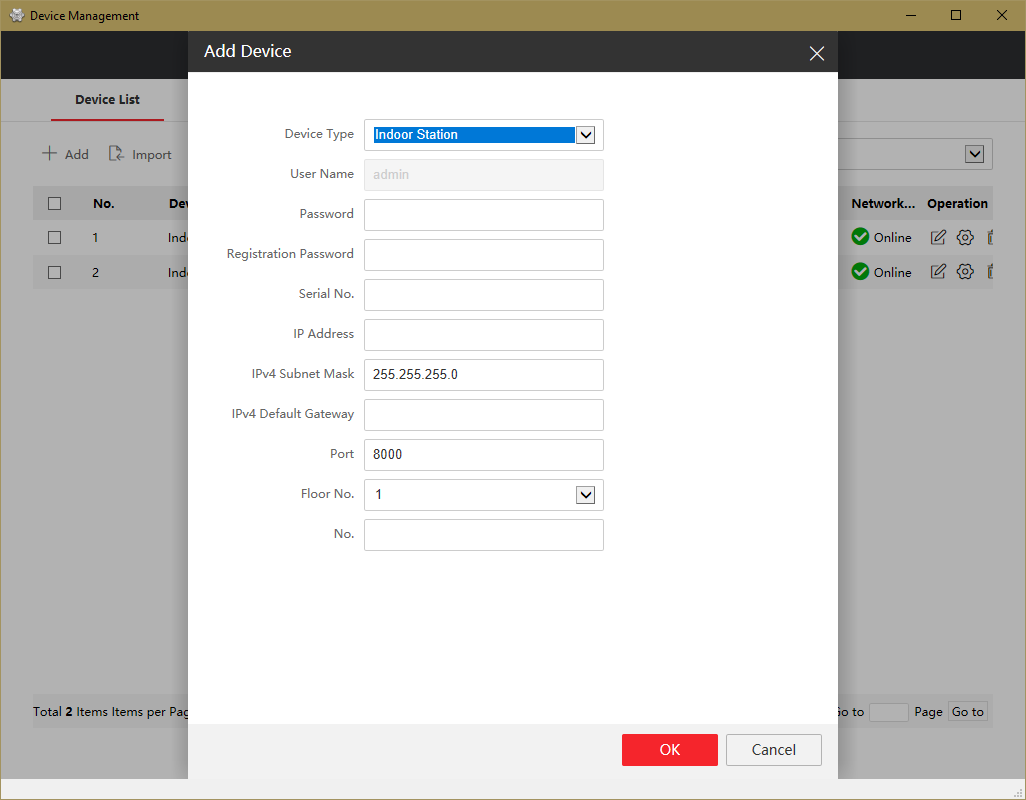Click the Registration Password field
Image resolution: width=1026 pixels, height=800 pixels.
pos(484,254)
